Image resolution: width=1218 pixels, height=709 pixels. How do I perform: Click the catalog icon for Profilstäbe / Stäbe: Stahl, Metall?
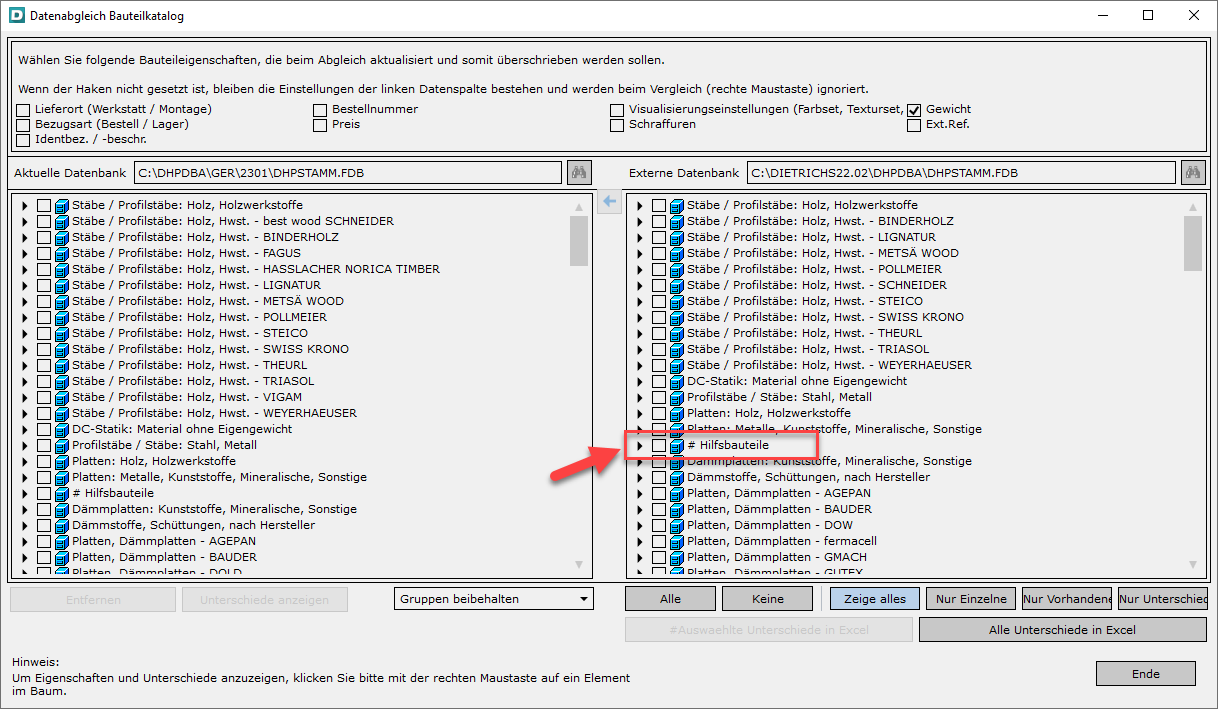60,445
